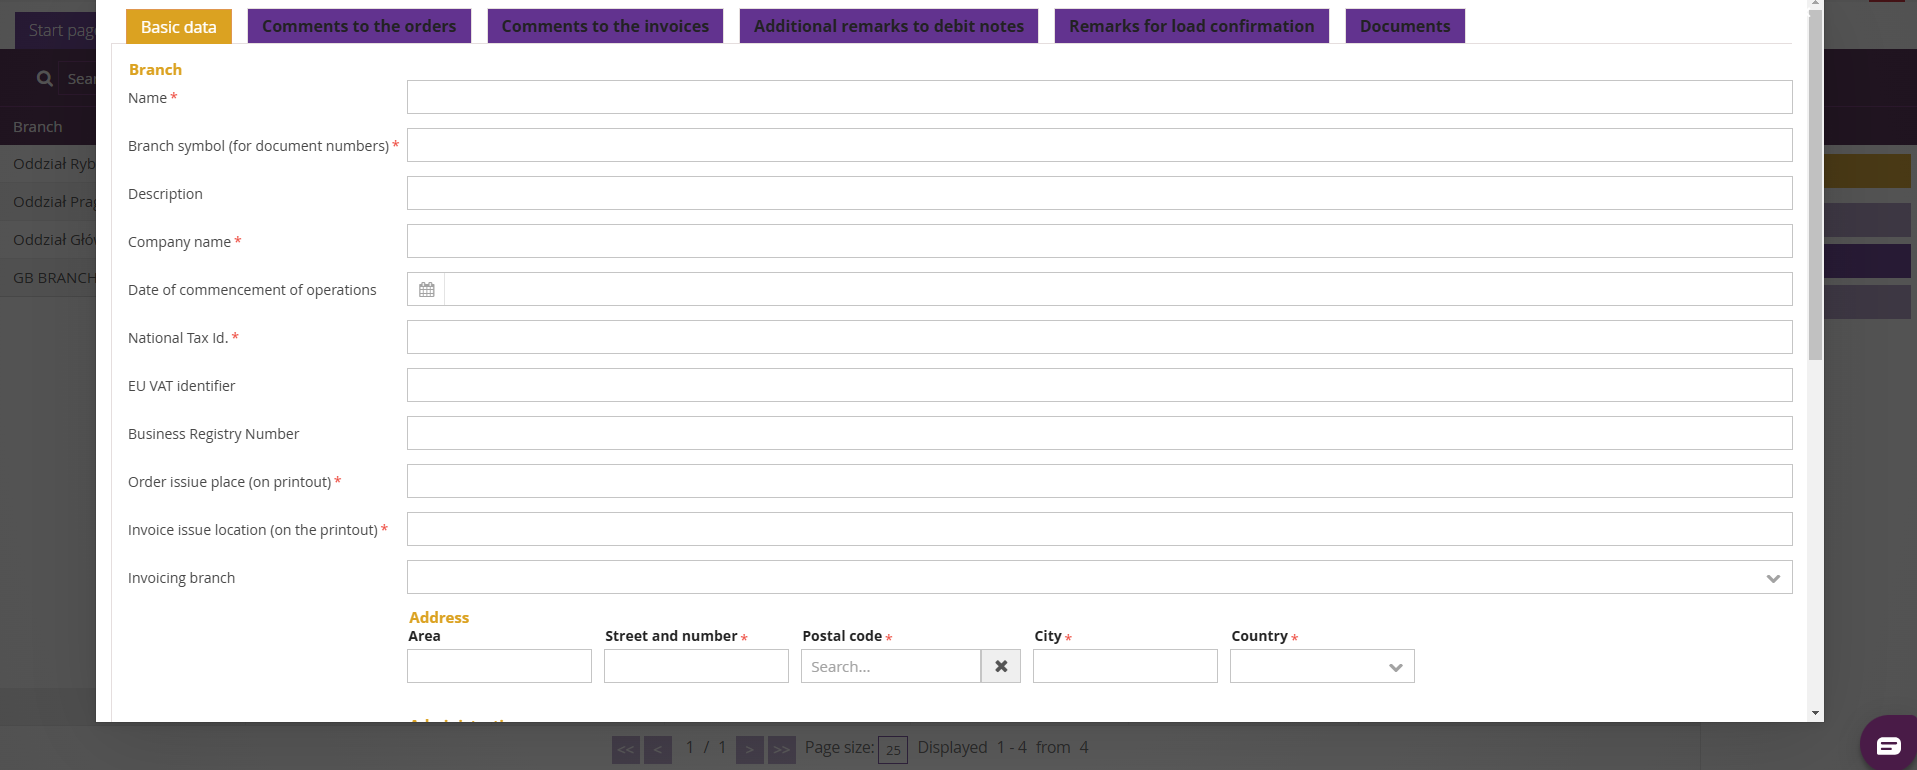
Task: Go to last page with >> button
Action: (782, 749)
